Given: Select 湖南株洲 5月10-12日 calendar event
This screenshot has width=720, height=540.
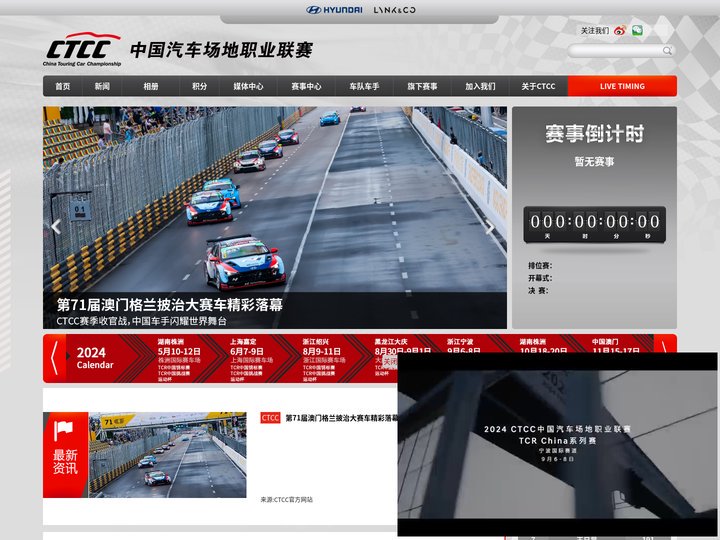Looking at the screenshot, I should pyautogui.click(x=180, y=360).
